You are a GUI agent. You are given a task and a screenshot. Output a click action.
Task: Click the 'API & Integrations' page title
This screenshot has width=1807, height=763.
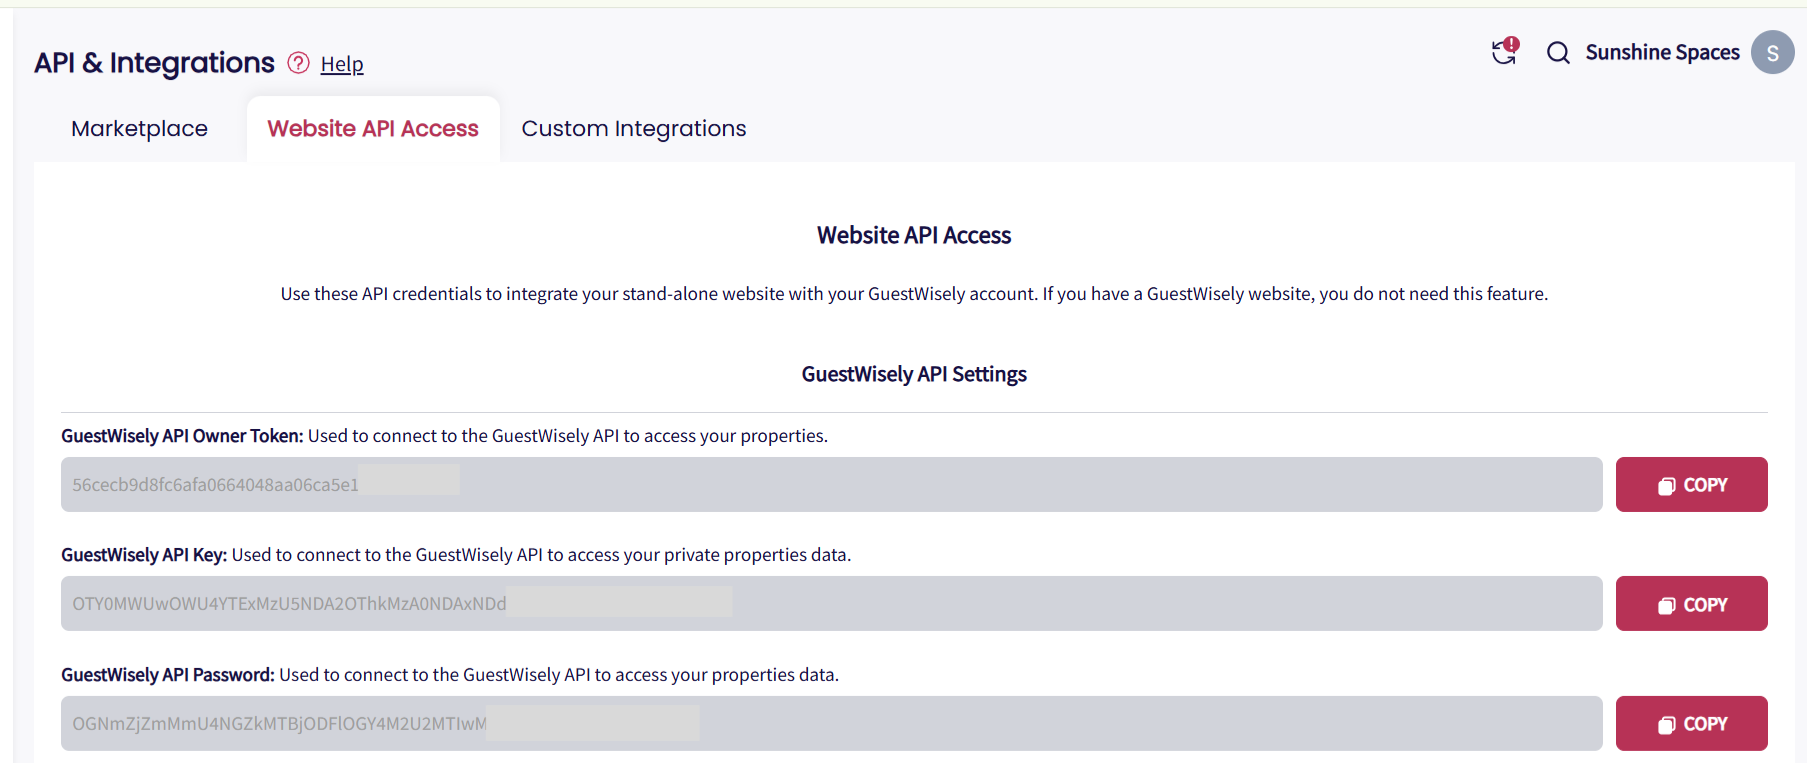point(154,63)
